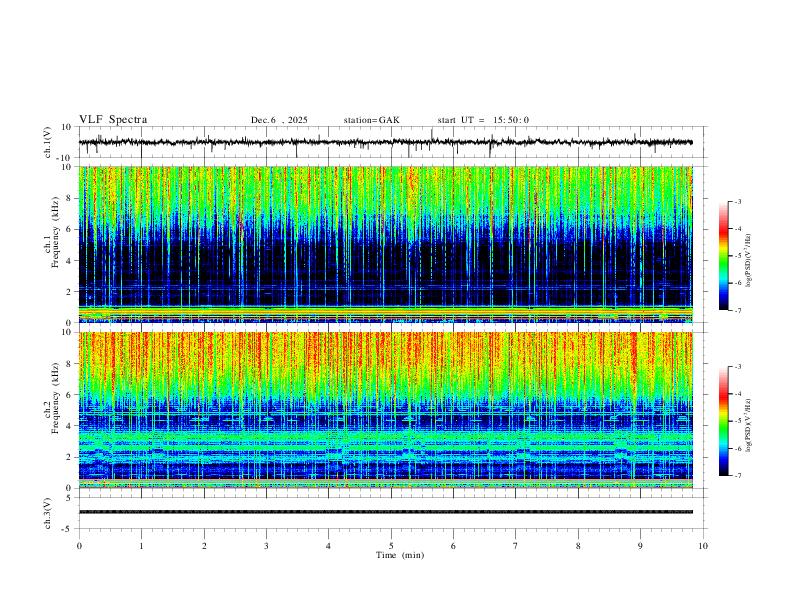792x612 pixels.
Task: Click the "start UT = 15:50:0" text
Action: point(483,120)
